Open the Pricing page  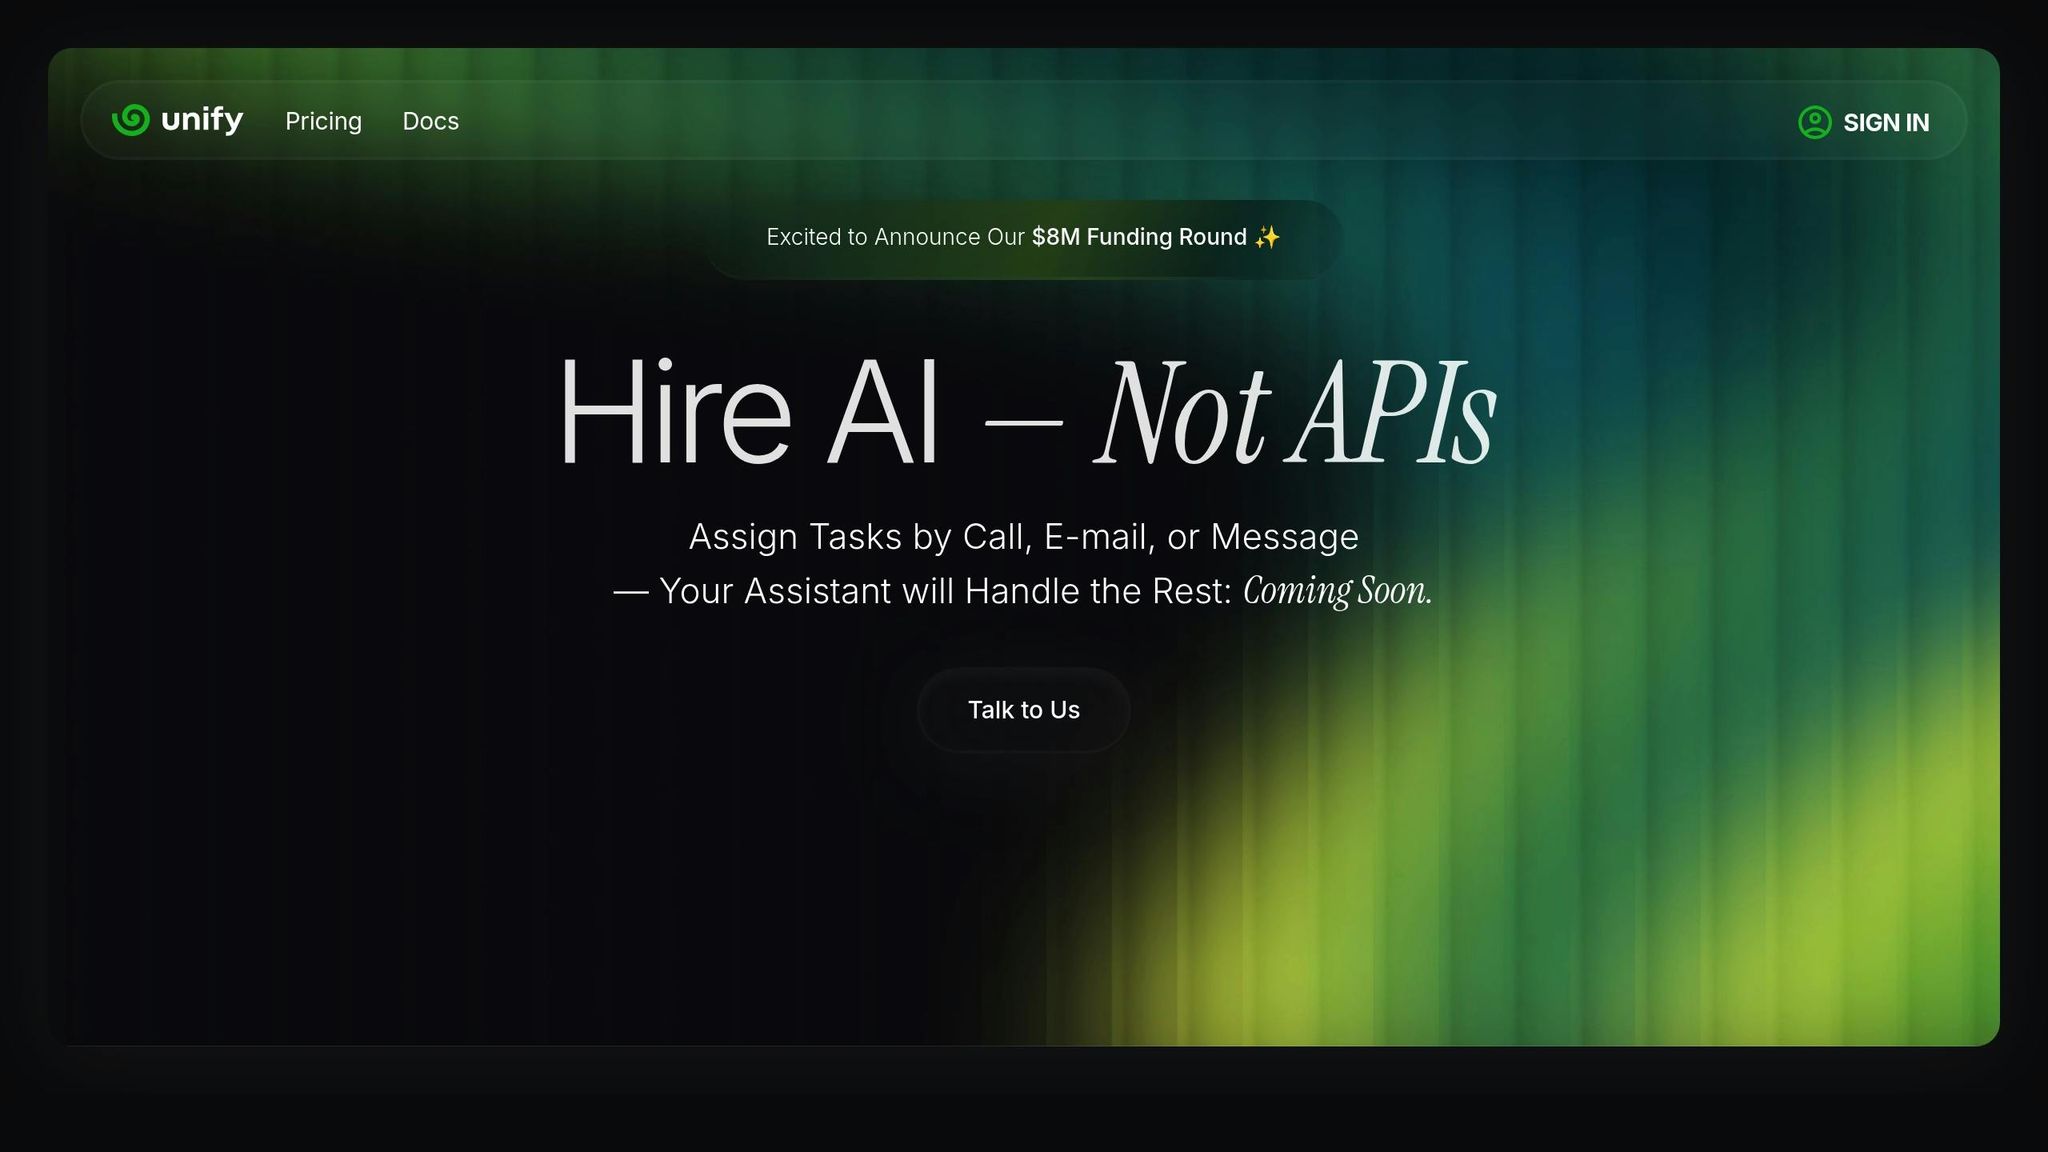click(323, 121)
